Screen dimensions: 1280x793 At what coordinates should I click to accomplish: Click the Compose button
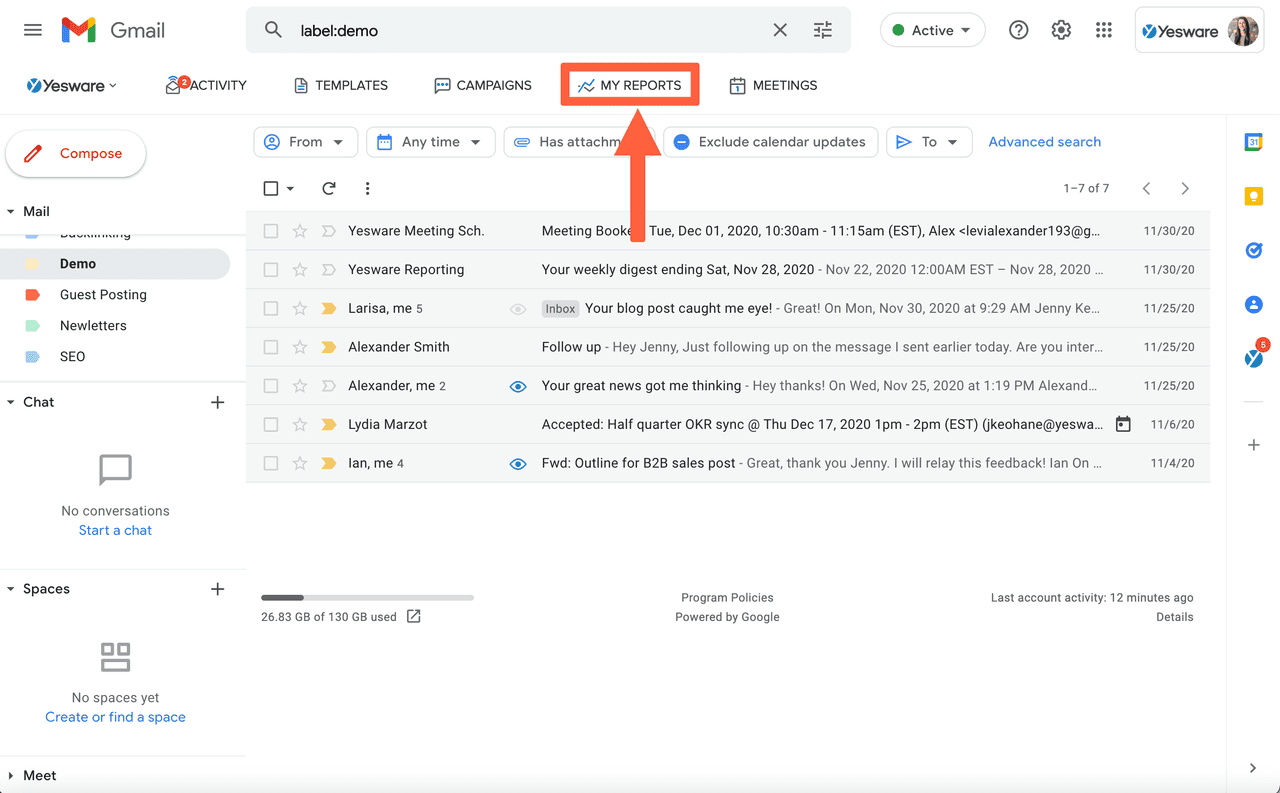click(75, 154)
